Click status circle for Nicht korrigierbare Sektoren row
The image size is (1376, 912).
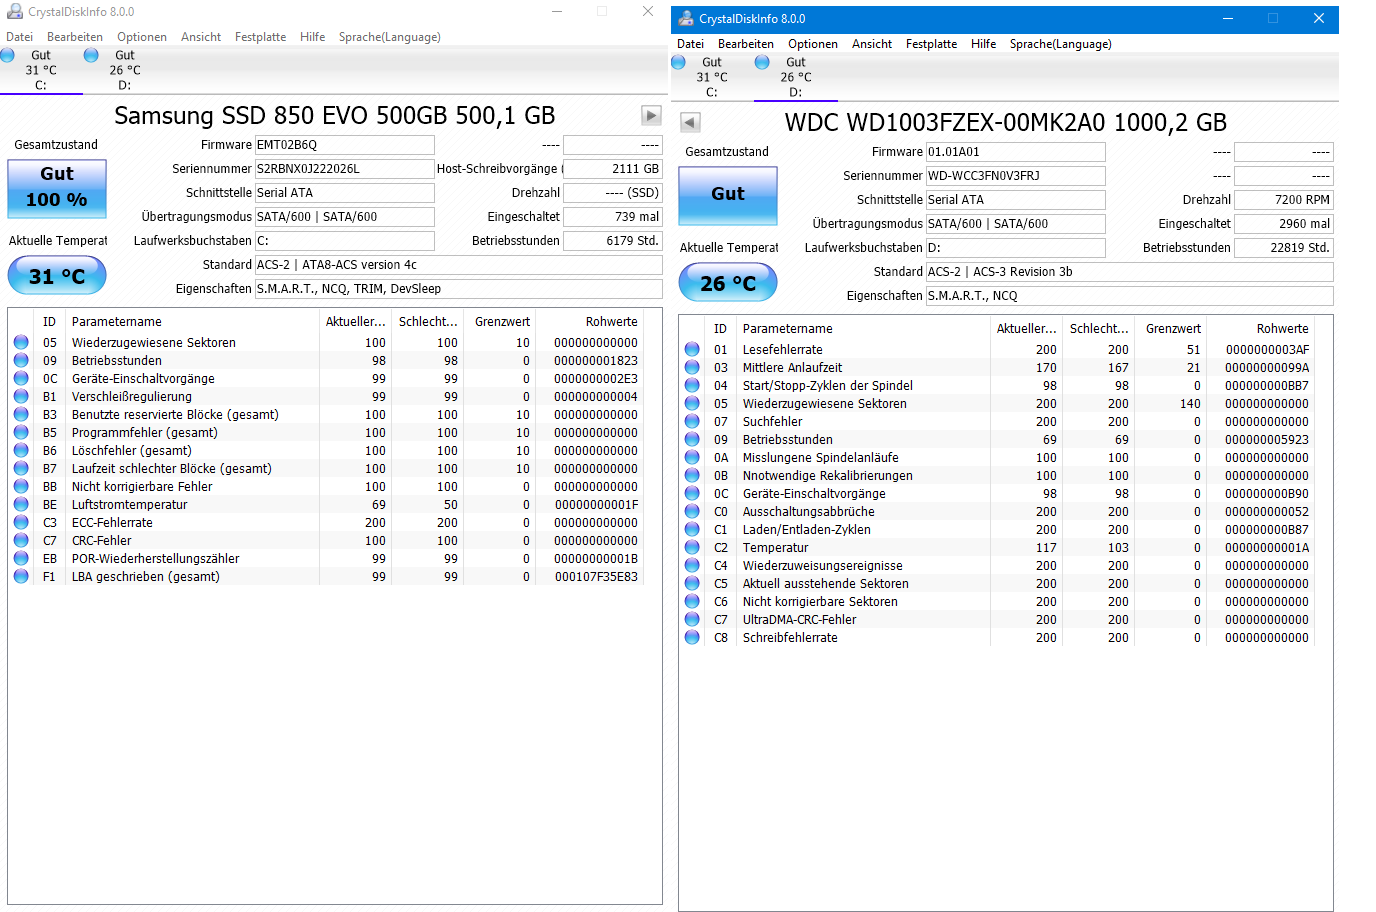click(692, 601)
